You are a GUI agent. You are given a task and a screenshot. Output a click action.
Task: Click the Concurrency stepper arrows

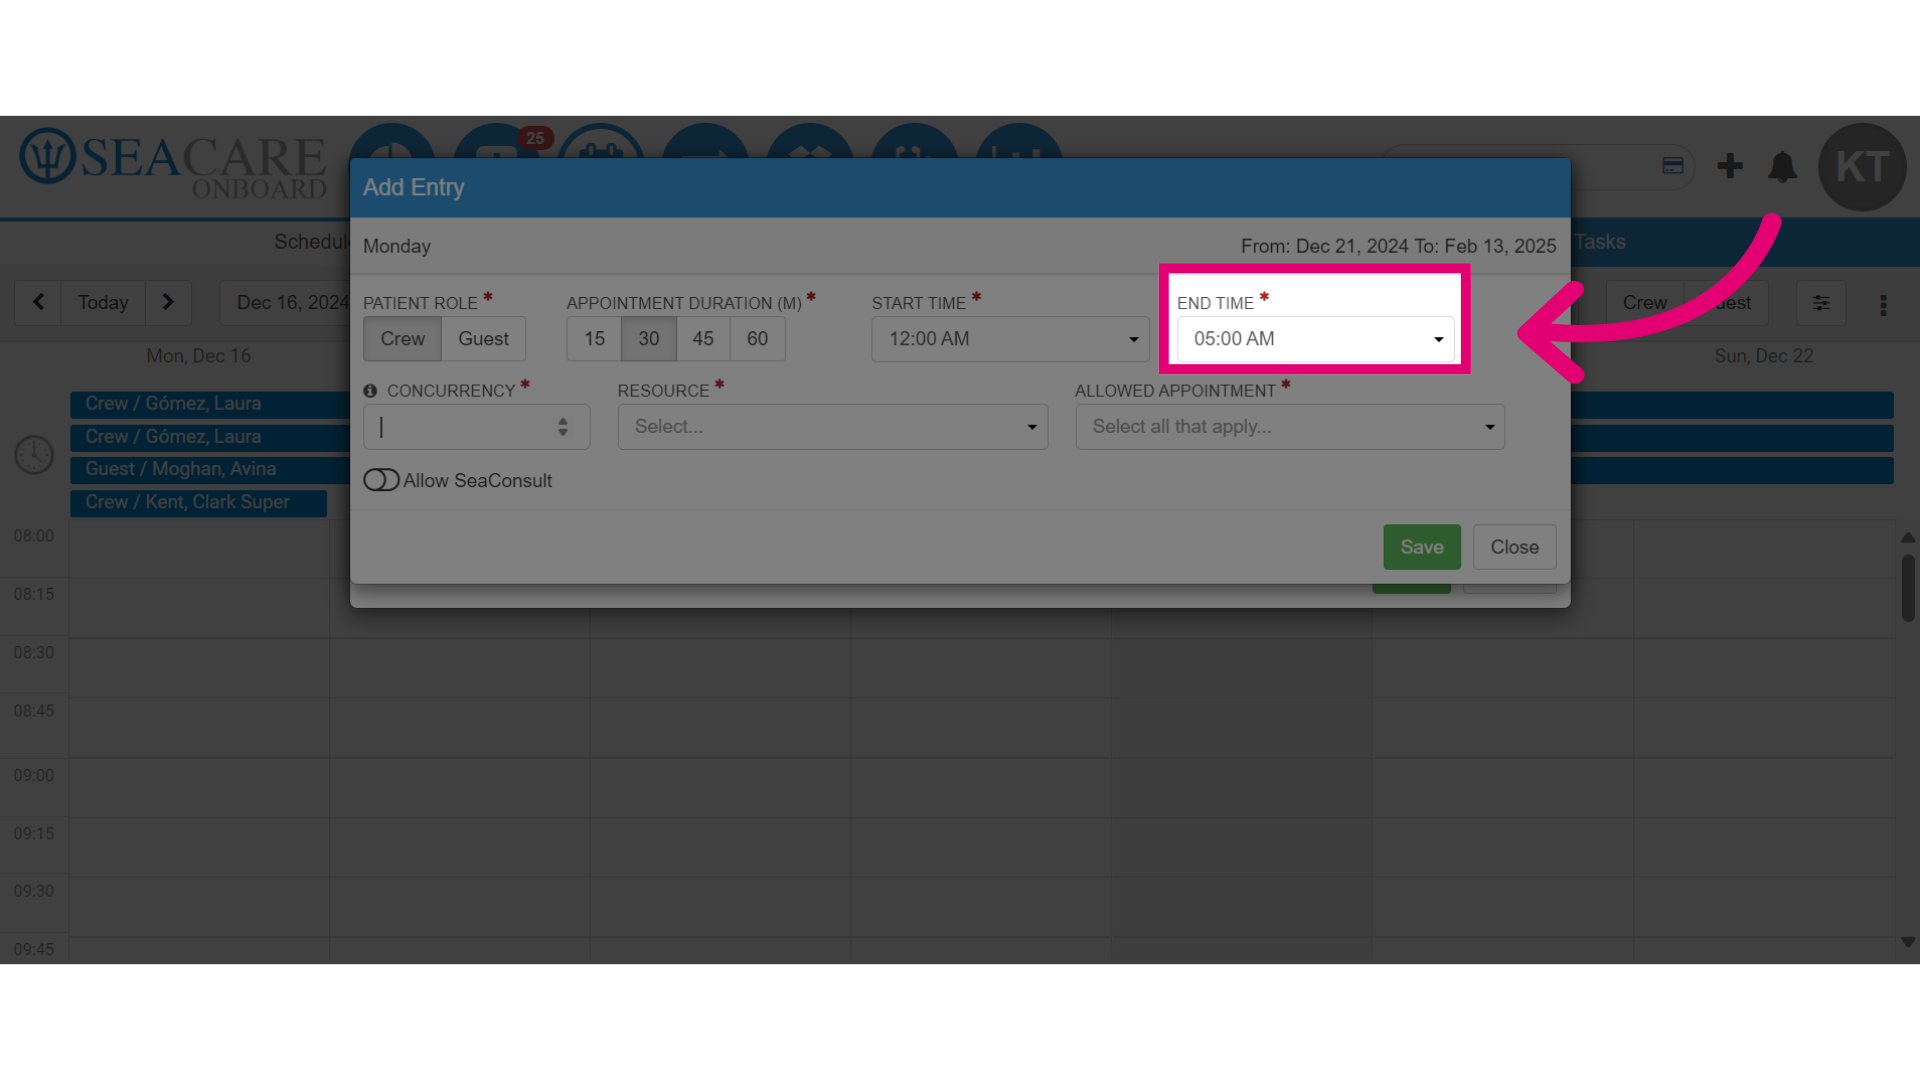563,427
